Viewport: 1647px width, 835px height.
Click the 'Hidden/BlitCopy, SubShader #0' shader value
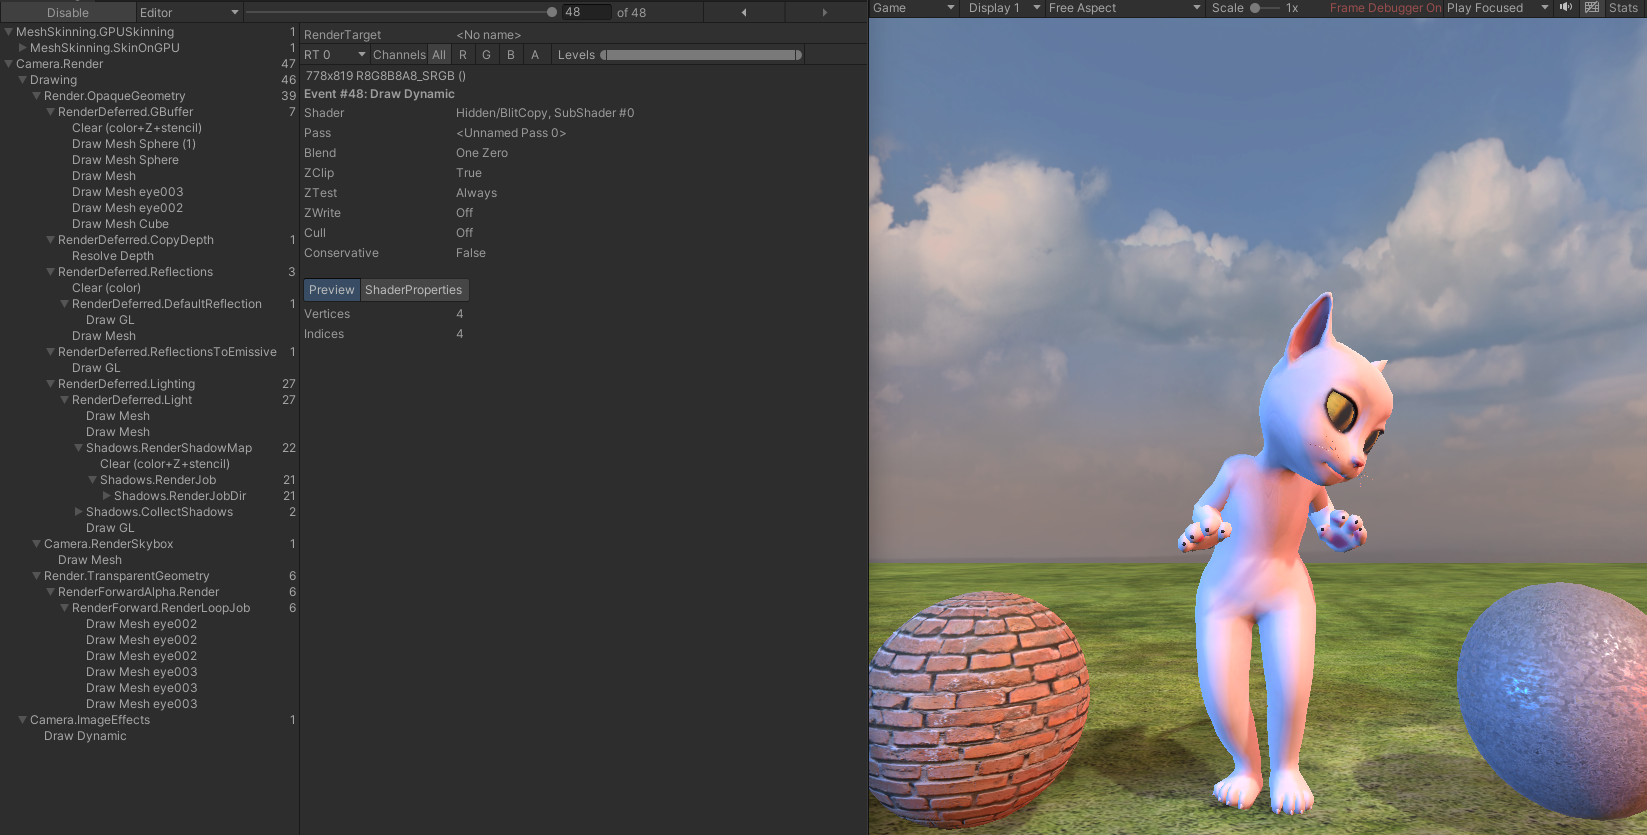(545, 113)
